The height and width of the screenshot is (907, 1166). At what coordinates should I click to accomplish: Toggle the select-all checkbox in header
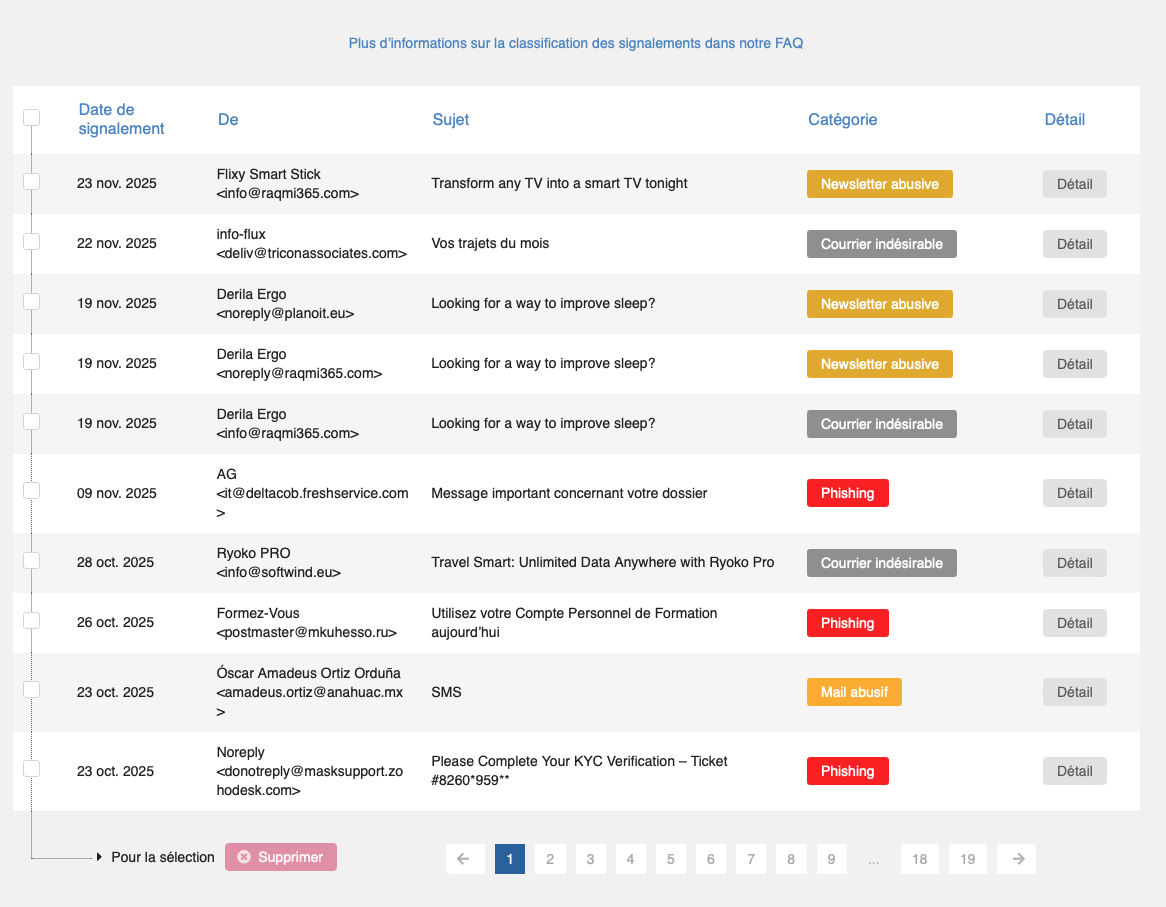(x=31, y=118)
